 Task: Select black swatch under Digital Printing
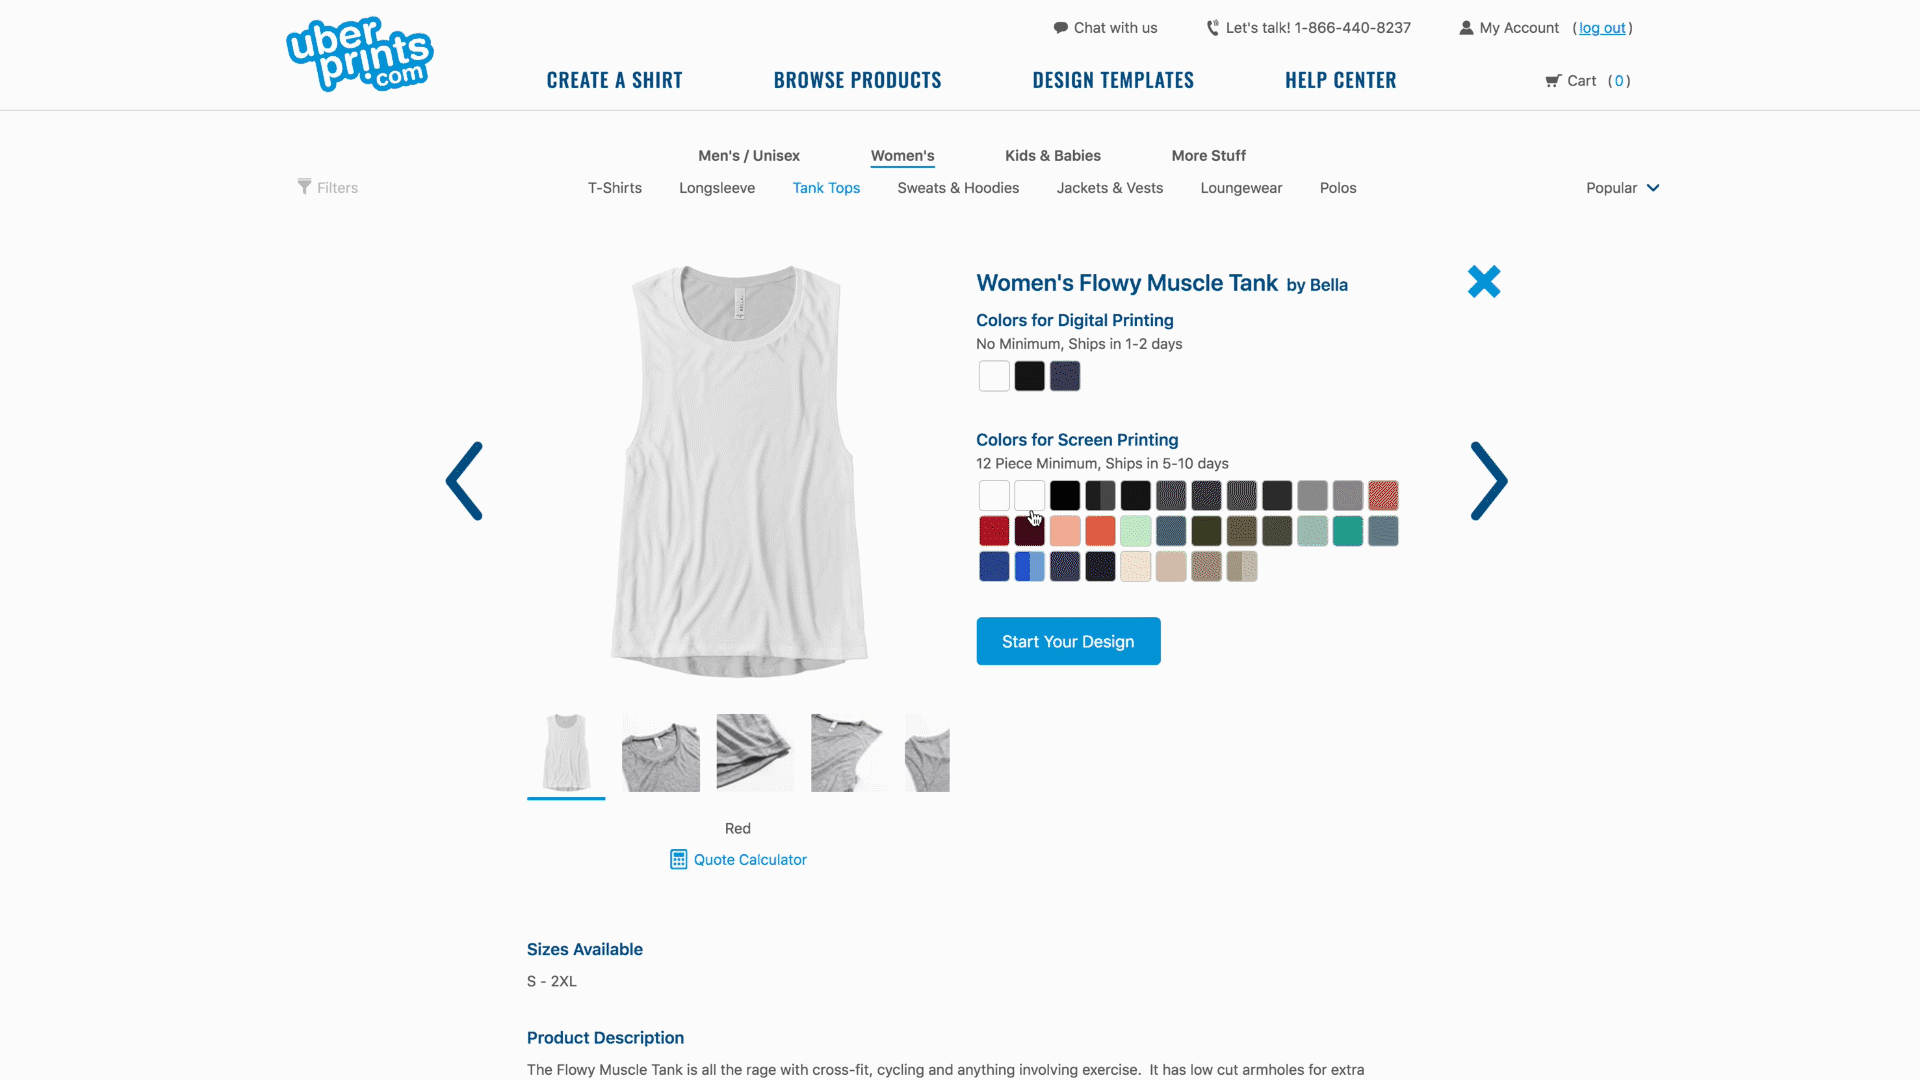pyautogui.click(x=1029, y=376)
